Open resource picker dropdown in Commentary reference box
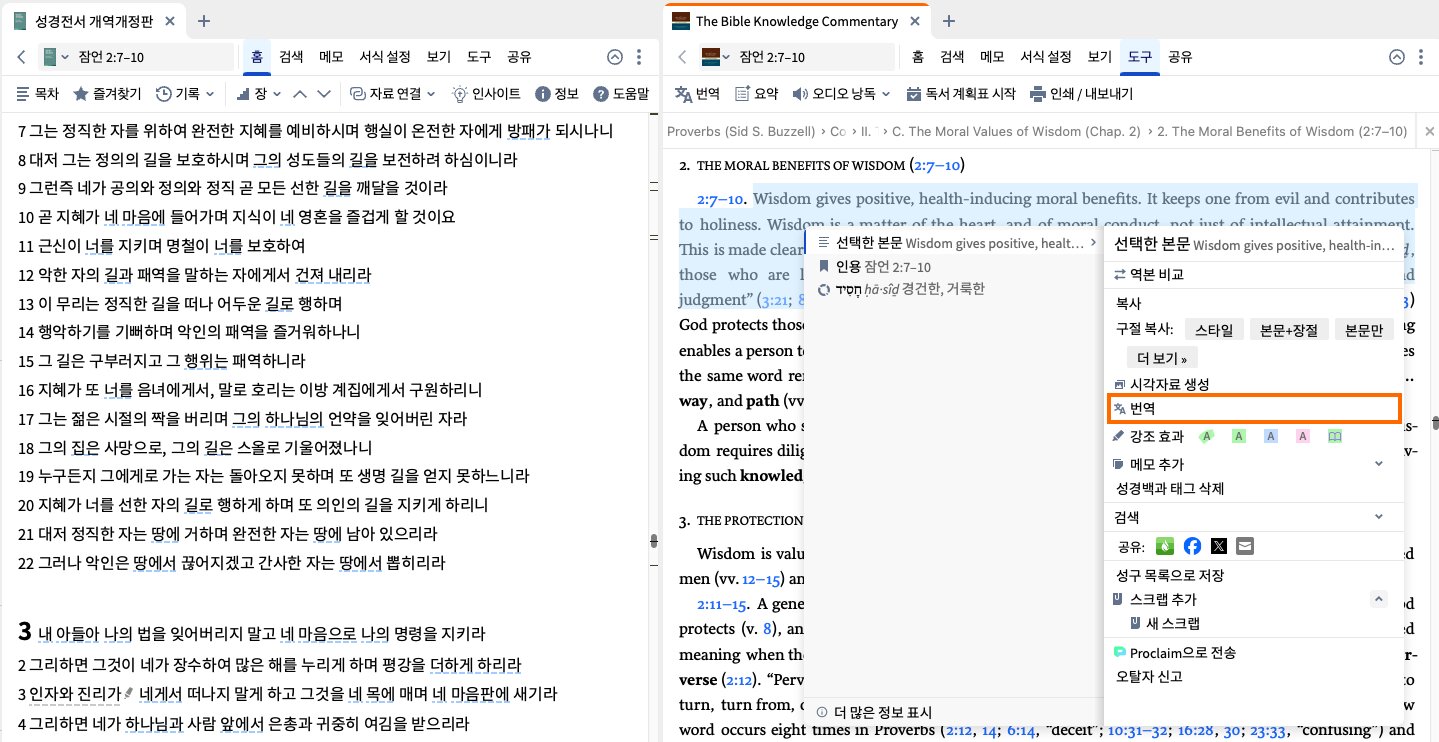The height and width of the screenshot is (742, 1439). pos(715,57)
